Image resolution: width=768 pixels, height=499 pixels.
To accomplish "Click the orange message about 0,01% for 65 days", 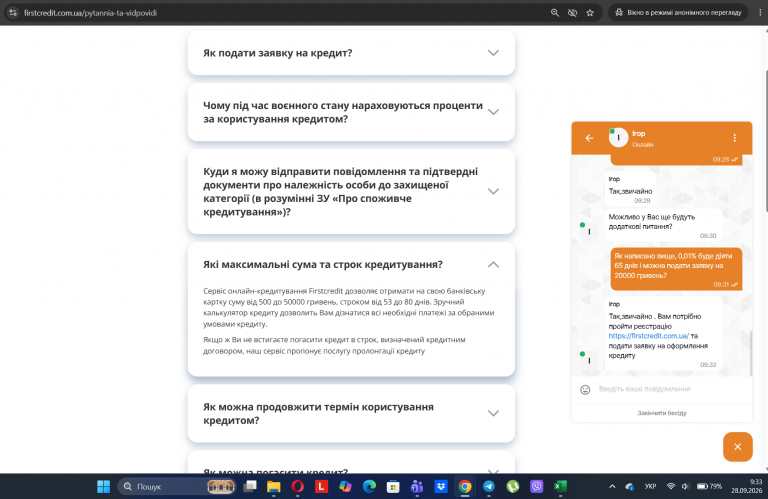I will (676, 268).
